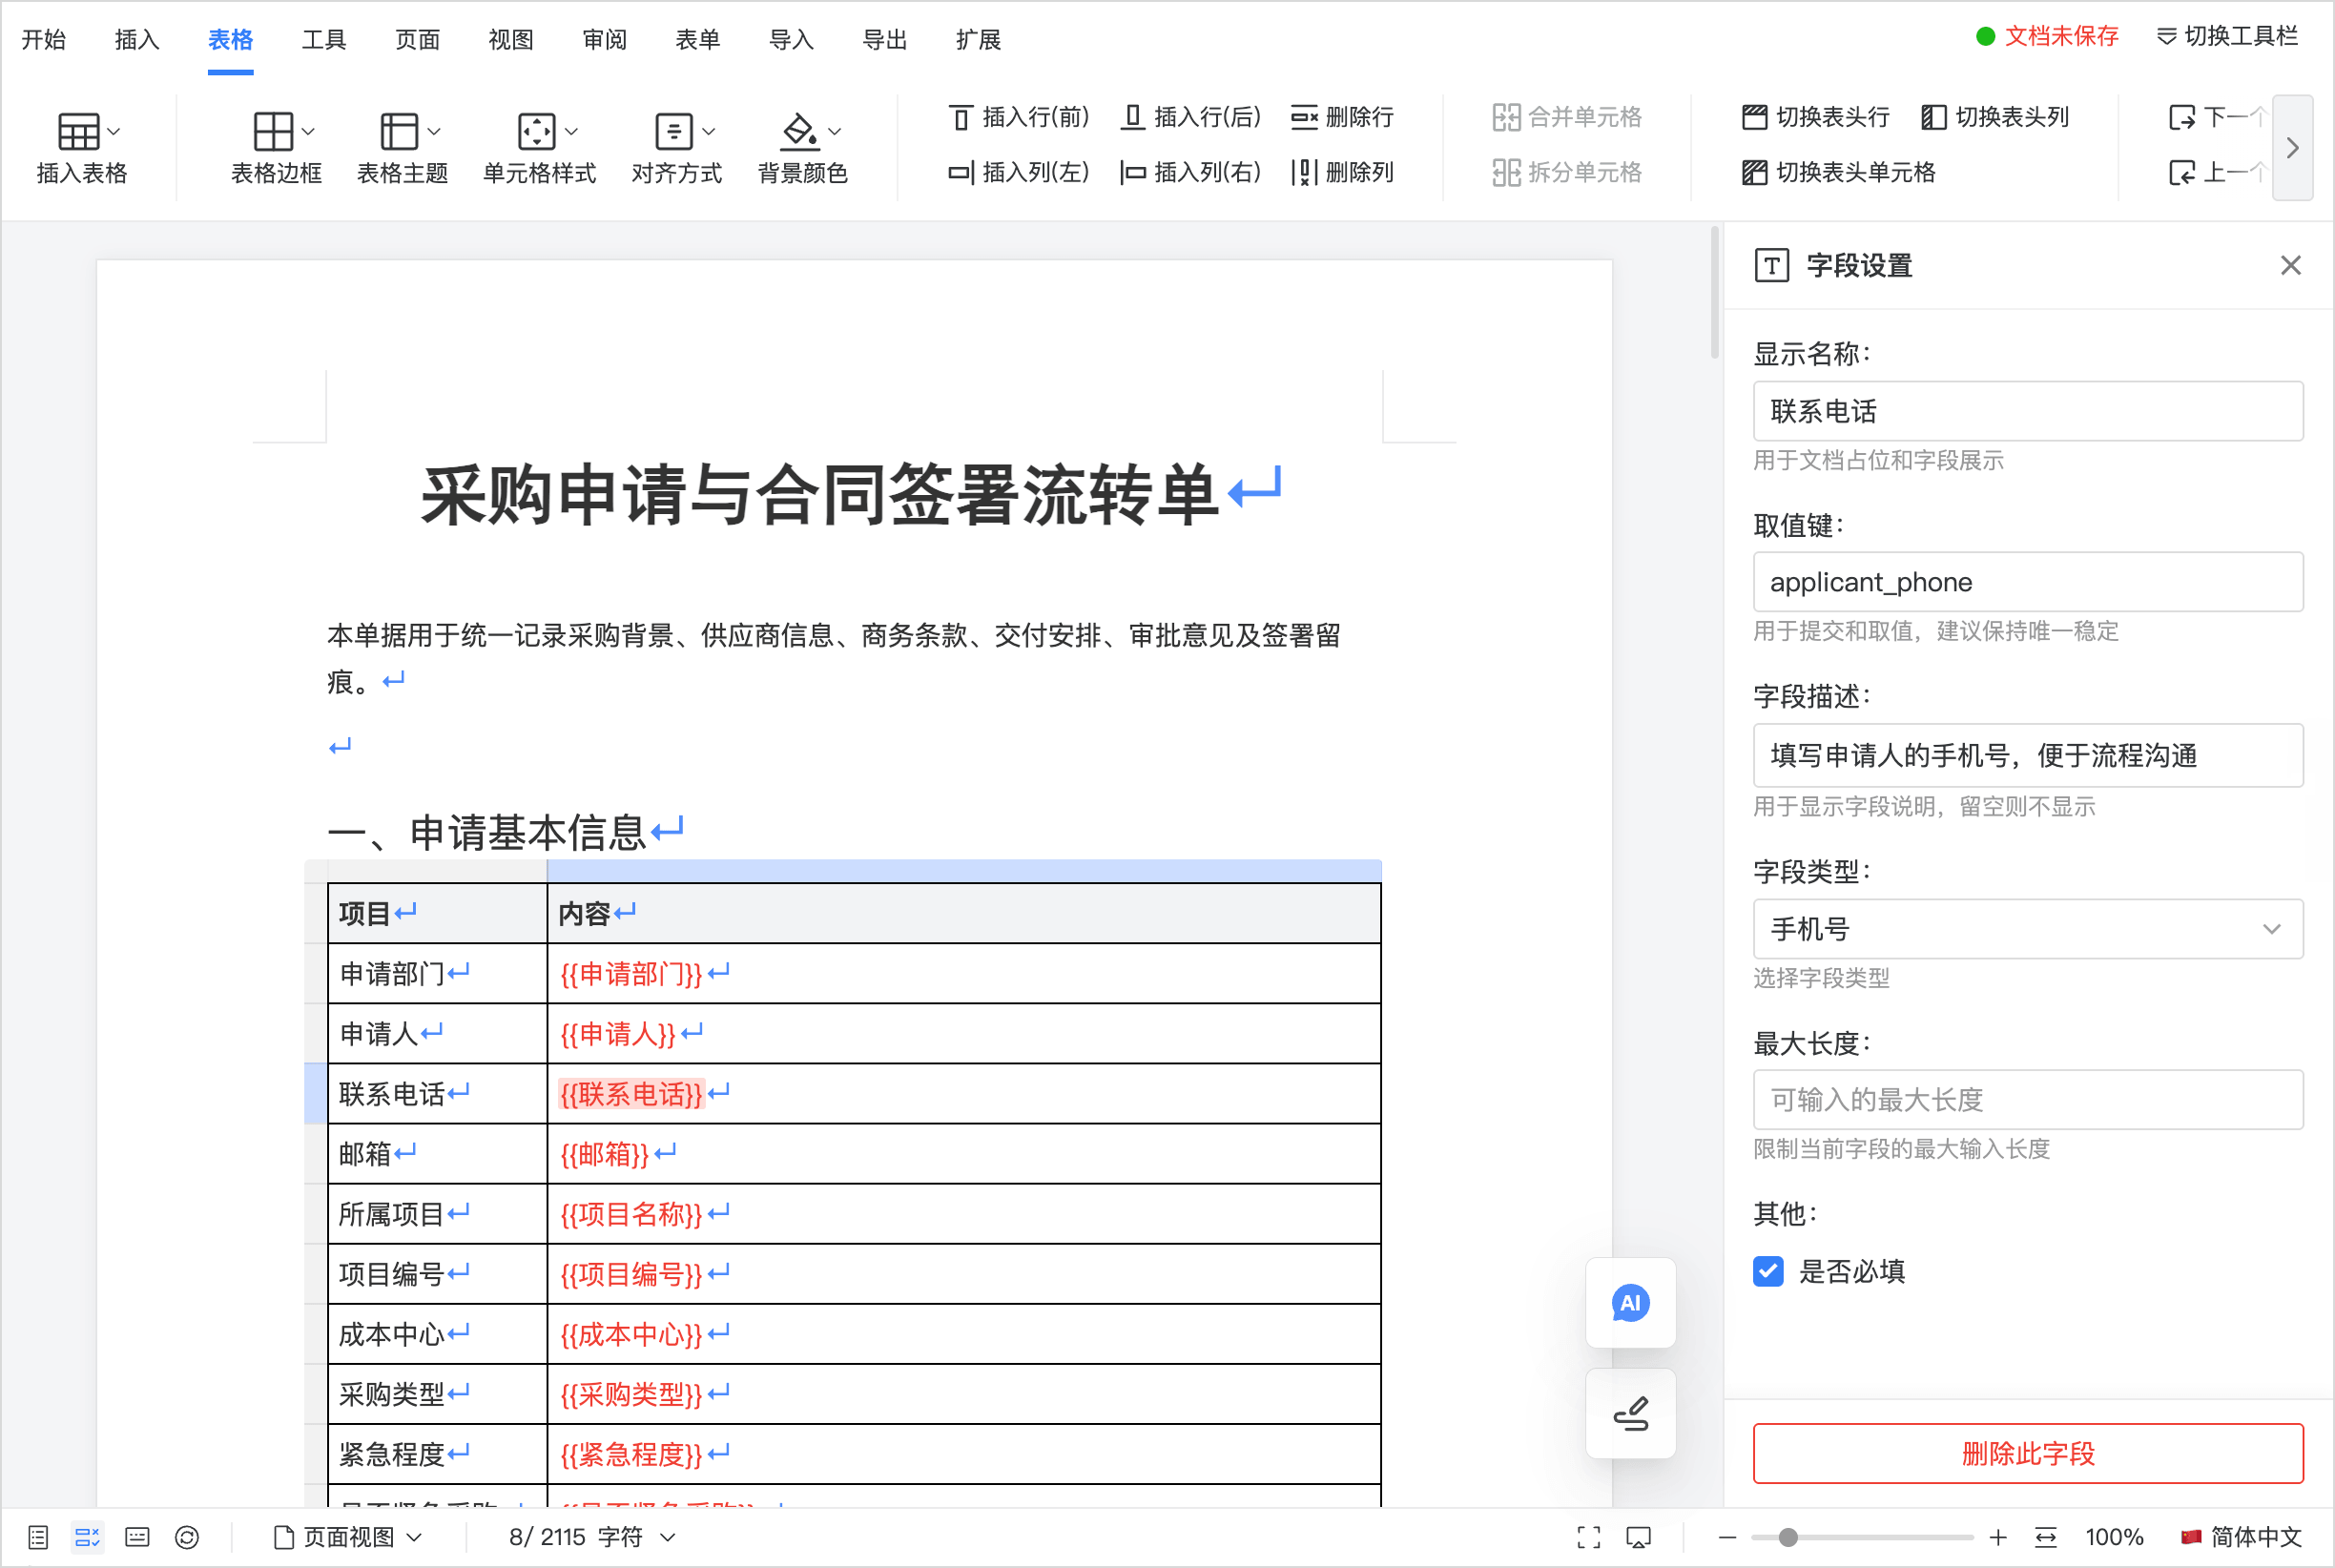Click the Document Unsaved (文档未保存) status
This screenshot has width=2335, height=1568.
[2047, 36]
